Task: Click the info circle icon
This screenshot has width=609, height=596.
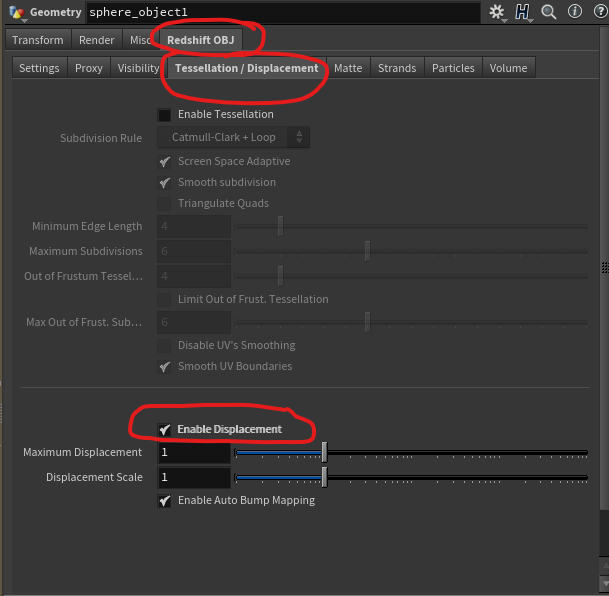Action: [x=574, y=12]
